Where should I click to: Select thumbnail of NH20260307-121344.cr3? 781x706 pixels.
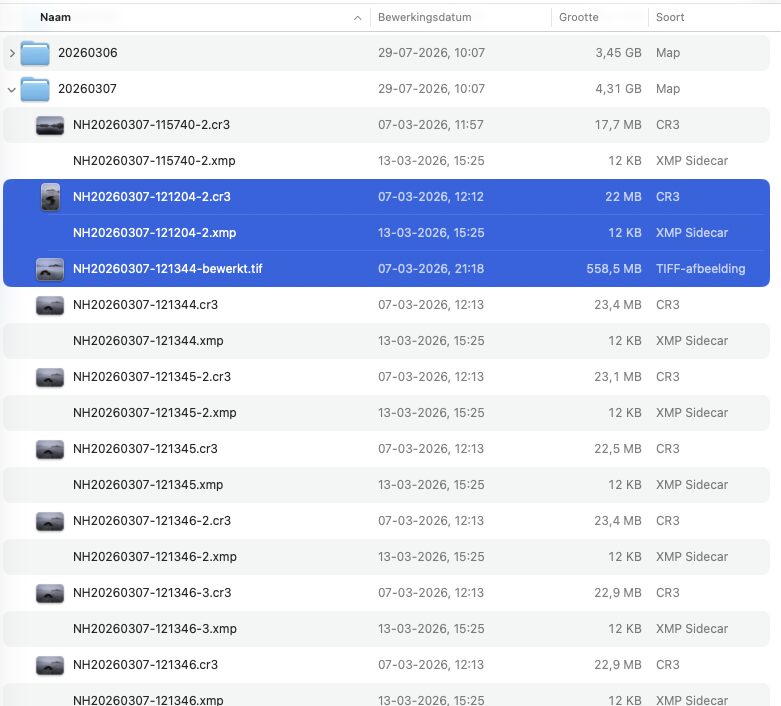point(50,305)
